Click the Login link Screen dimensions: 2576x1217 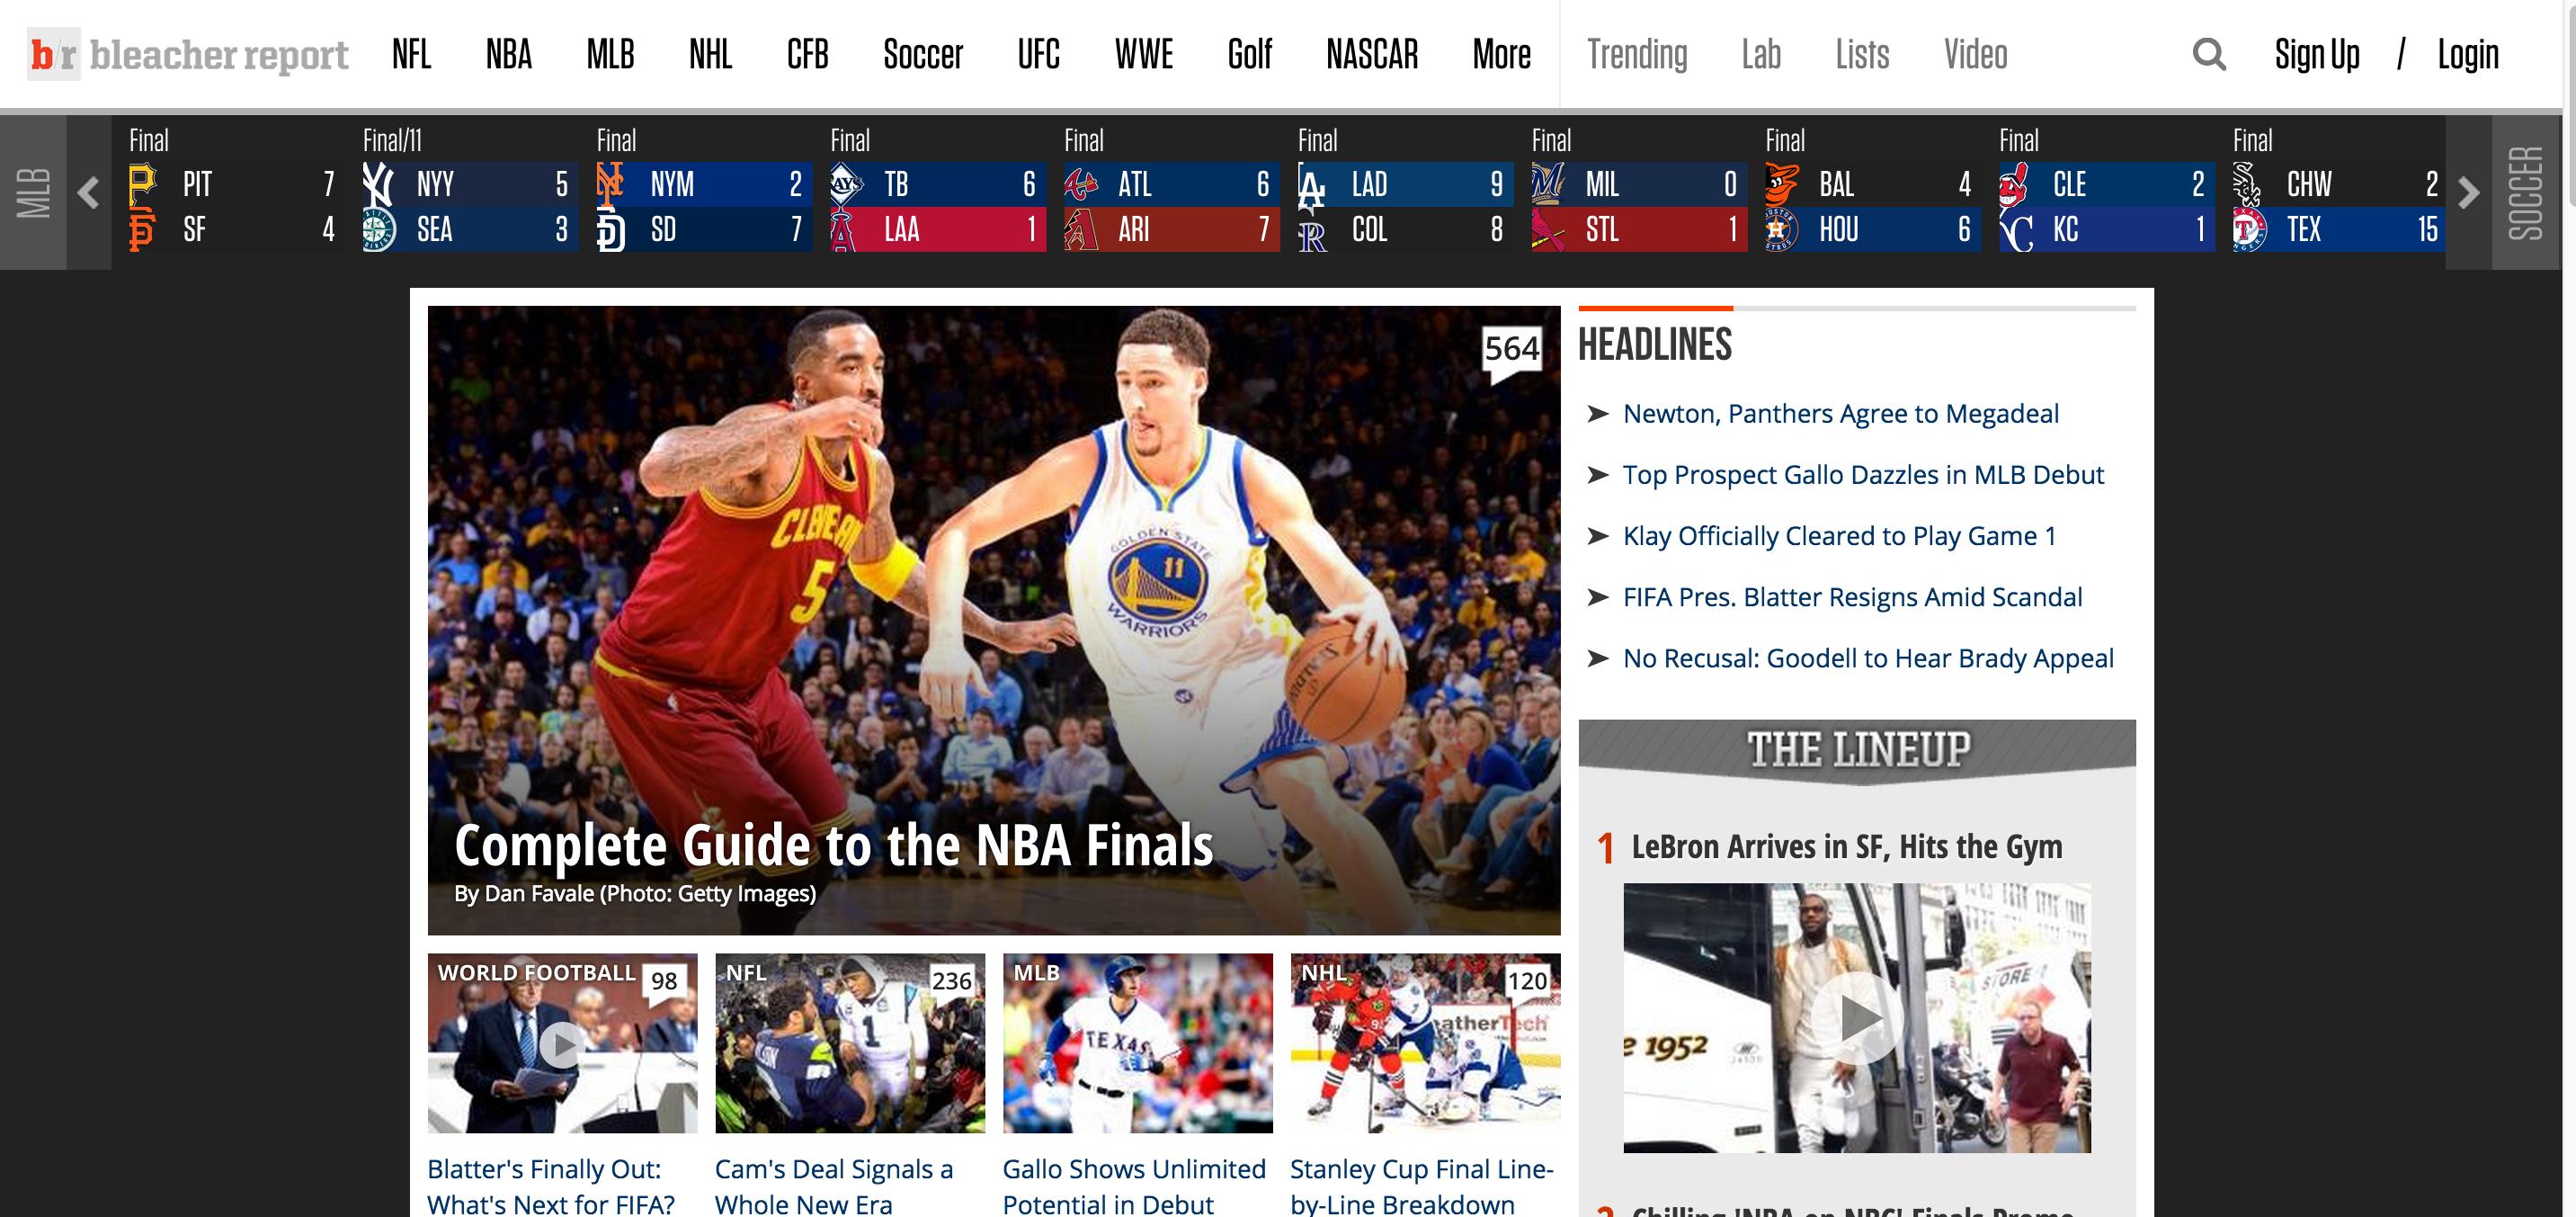pos(2467,54)
